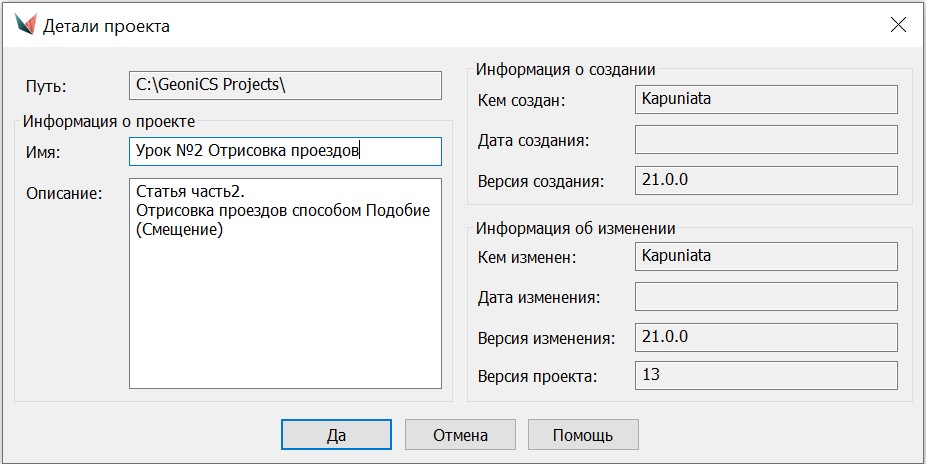Click the Детали проекта window title
Viewport: 926px width, 464px height.
point(106,27)
